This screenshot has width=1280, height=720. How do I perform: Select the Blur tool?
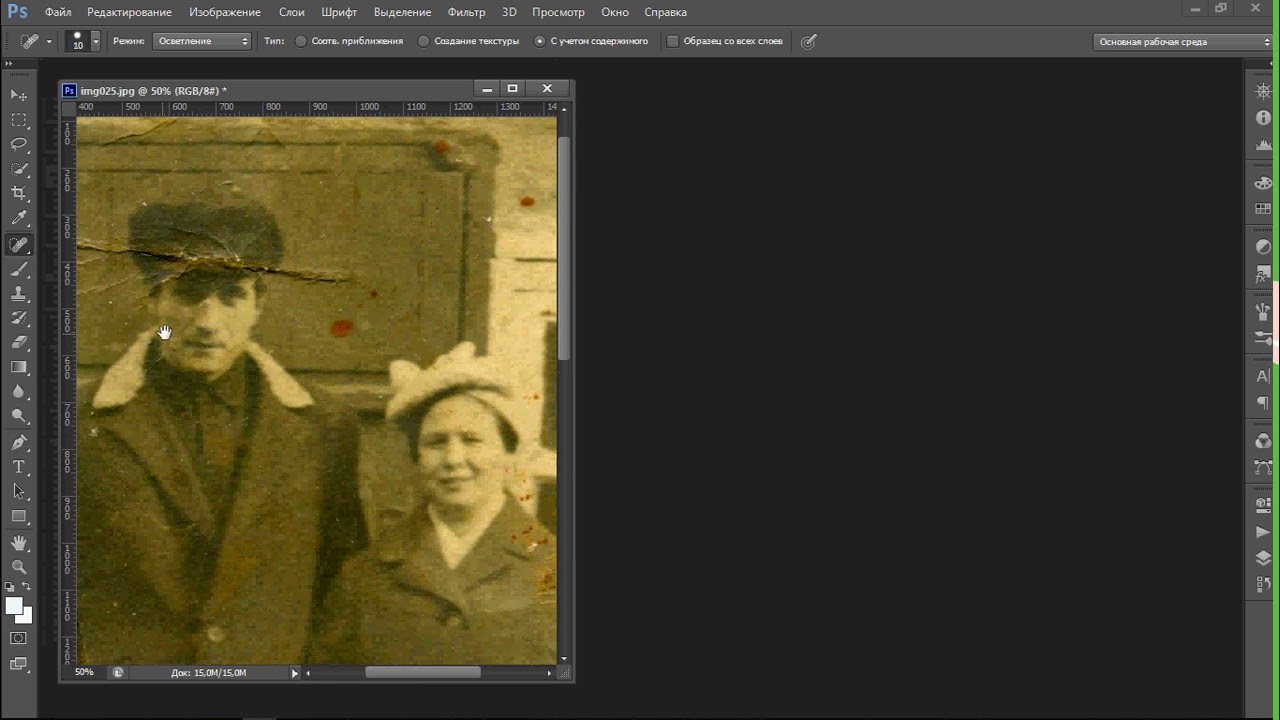click(x=19, y=392)
